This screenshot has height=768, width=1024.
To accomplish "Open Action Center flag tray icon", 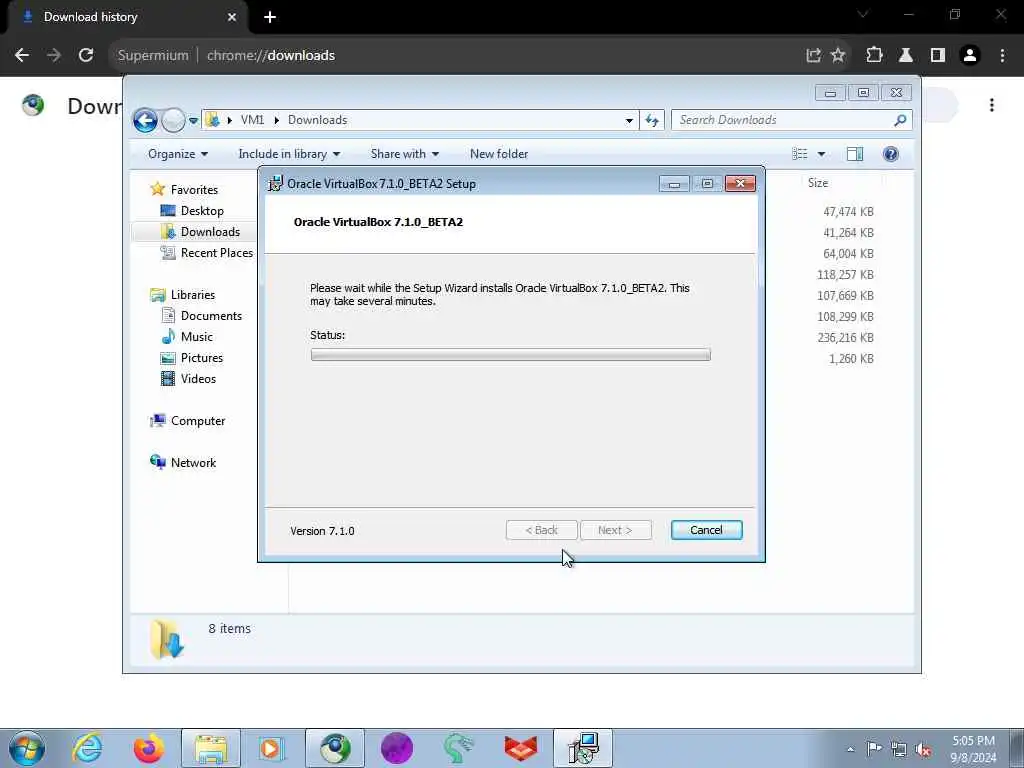I will pyautogui.click(x=874, y=749).
